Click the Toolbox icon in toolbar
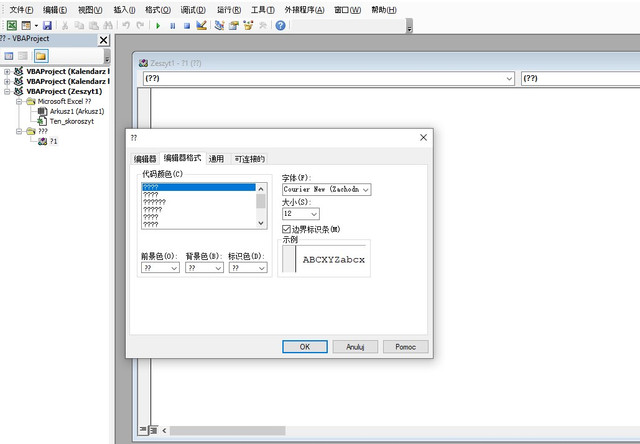 point(262,25)
